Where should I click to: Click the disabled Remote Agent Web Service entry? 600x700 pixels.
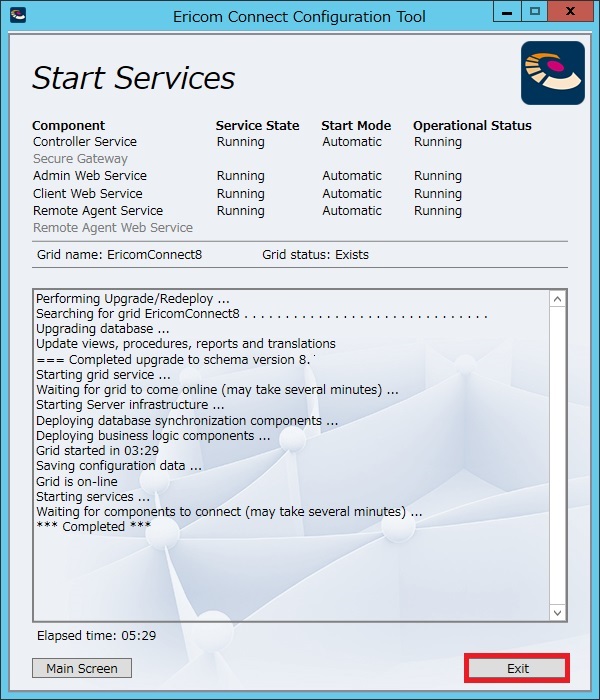click(113, 228)
